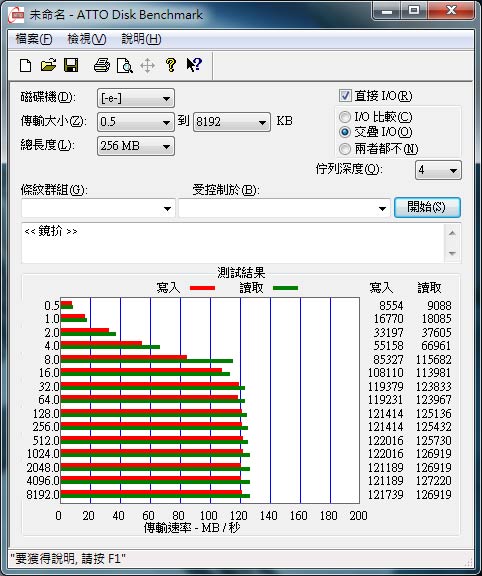Image resolution: width=482 pixels, height=576 pixels.
Task: Print results with the printer icon
Action: pos(102,65)
